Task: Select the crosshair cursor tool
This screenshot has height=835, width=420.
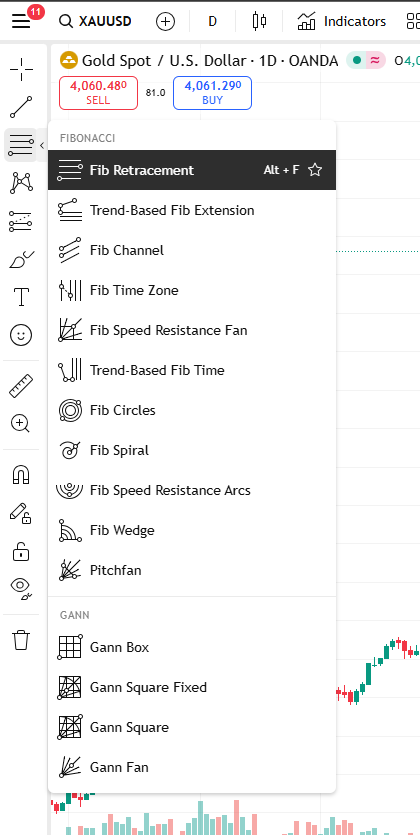Action: pos(21,69)
